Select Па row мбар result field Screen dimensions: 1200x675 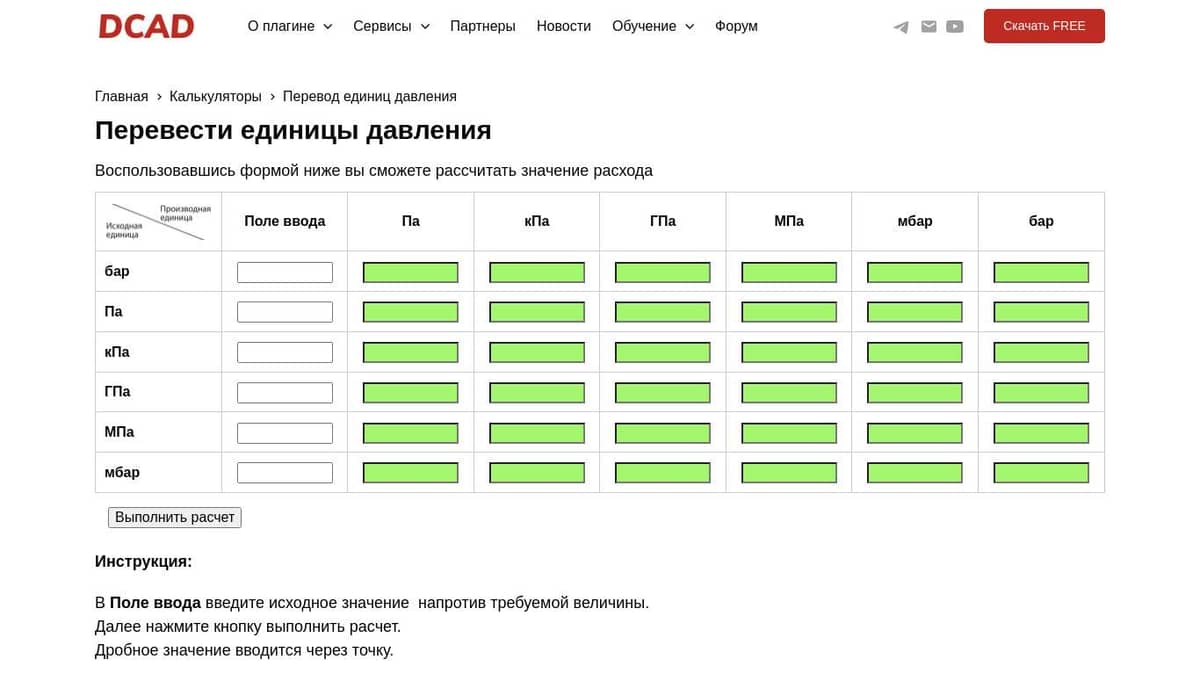click(915, 312)
